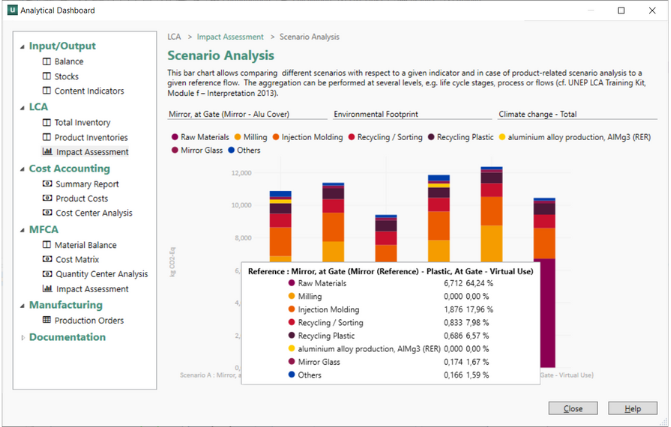
Task: Open the Quantity Center Analysis icon
Action: pyautogui.click(x=47, y=274)
